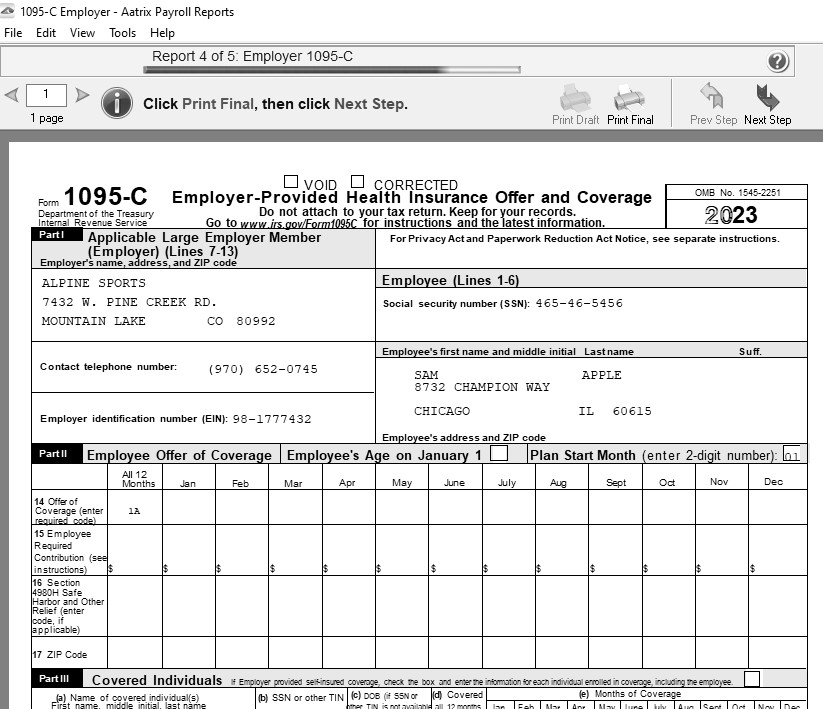The width and height of the screenshot is (823, 709).
Task: Click the report progress bar
Action: tap(332, 70)
